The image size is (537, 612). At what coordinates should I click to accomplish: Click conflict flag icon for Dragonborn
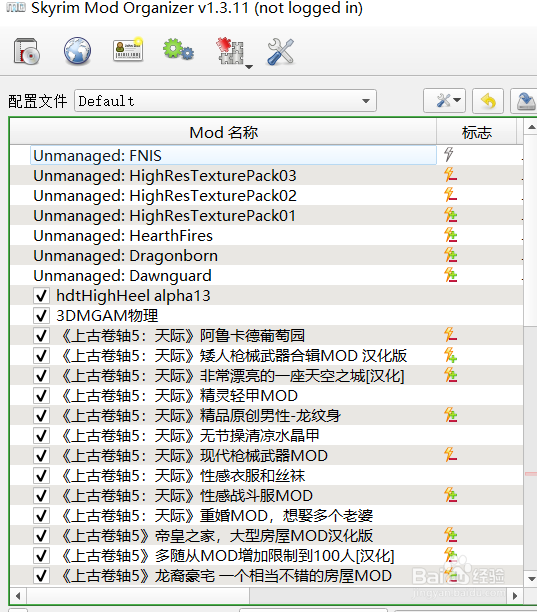pyautogui.click(x=450, y=254)
